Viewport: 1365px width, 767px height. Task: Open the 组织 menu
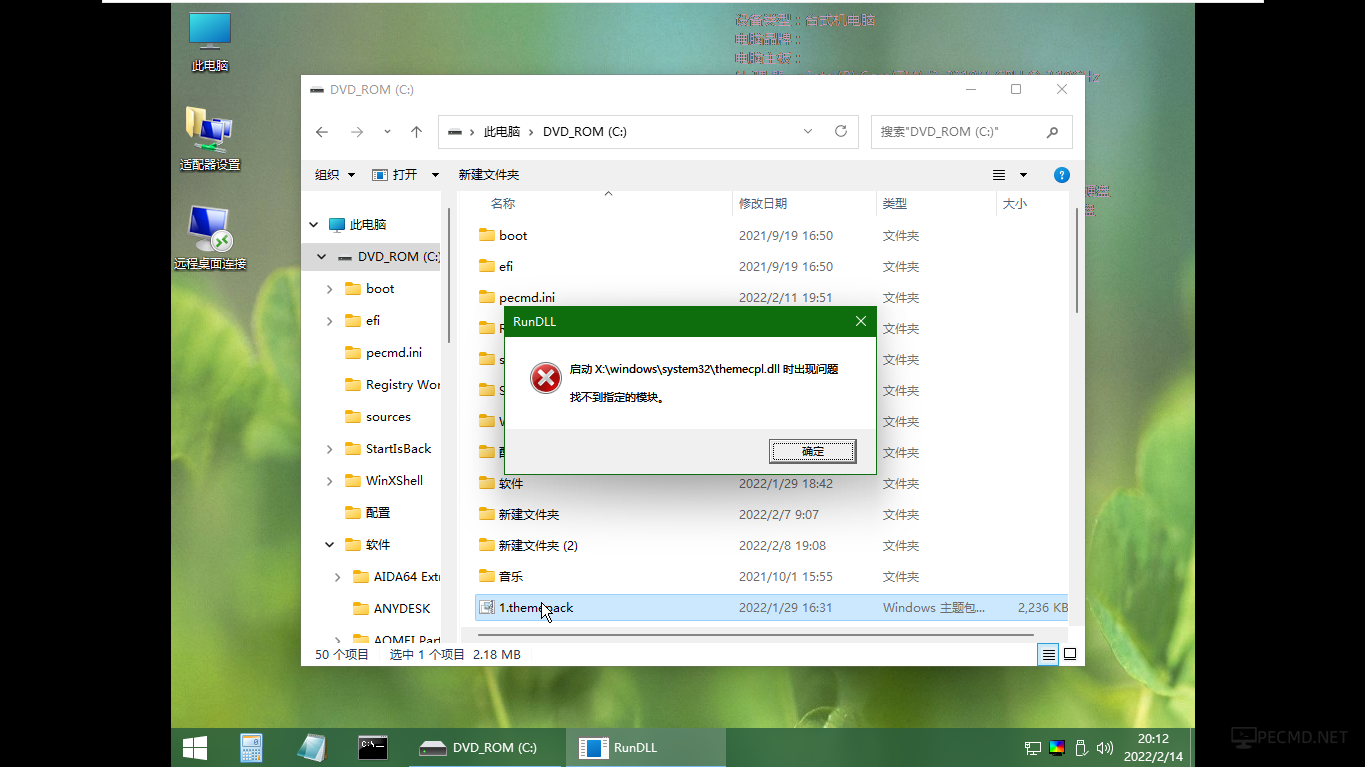click(335, 175)
